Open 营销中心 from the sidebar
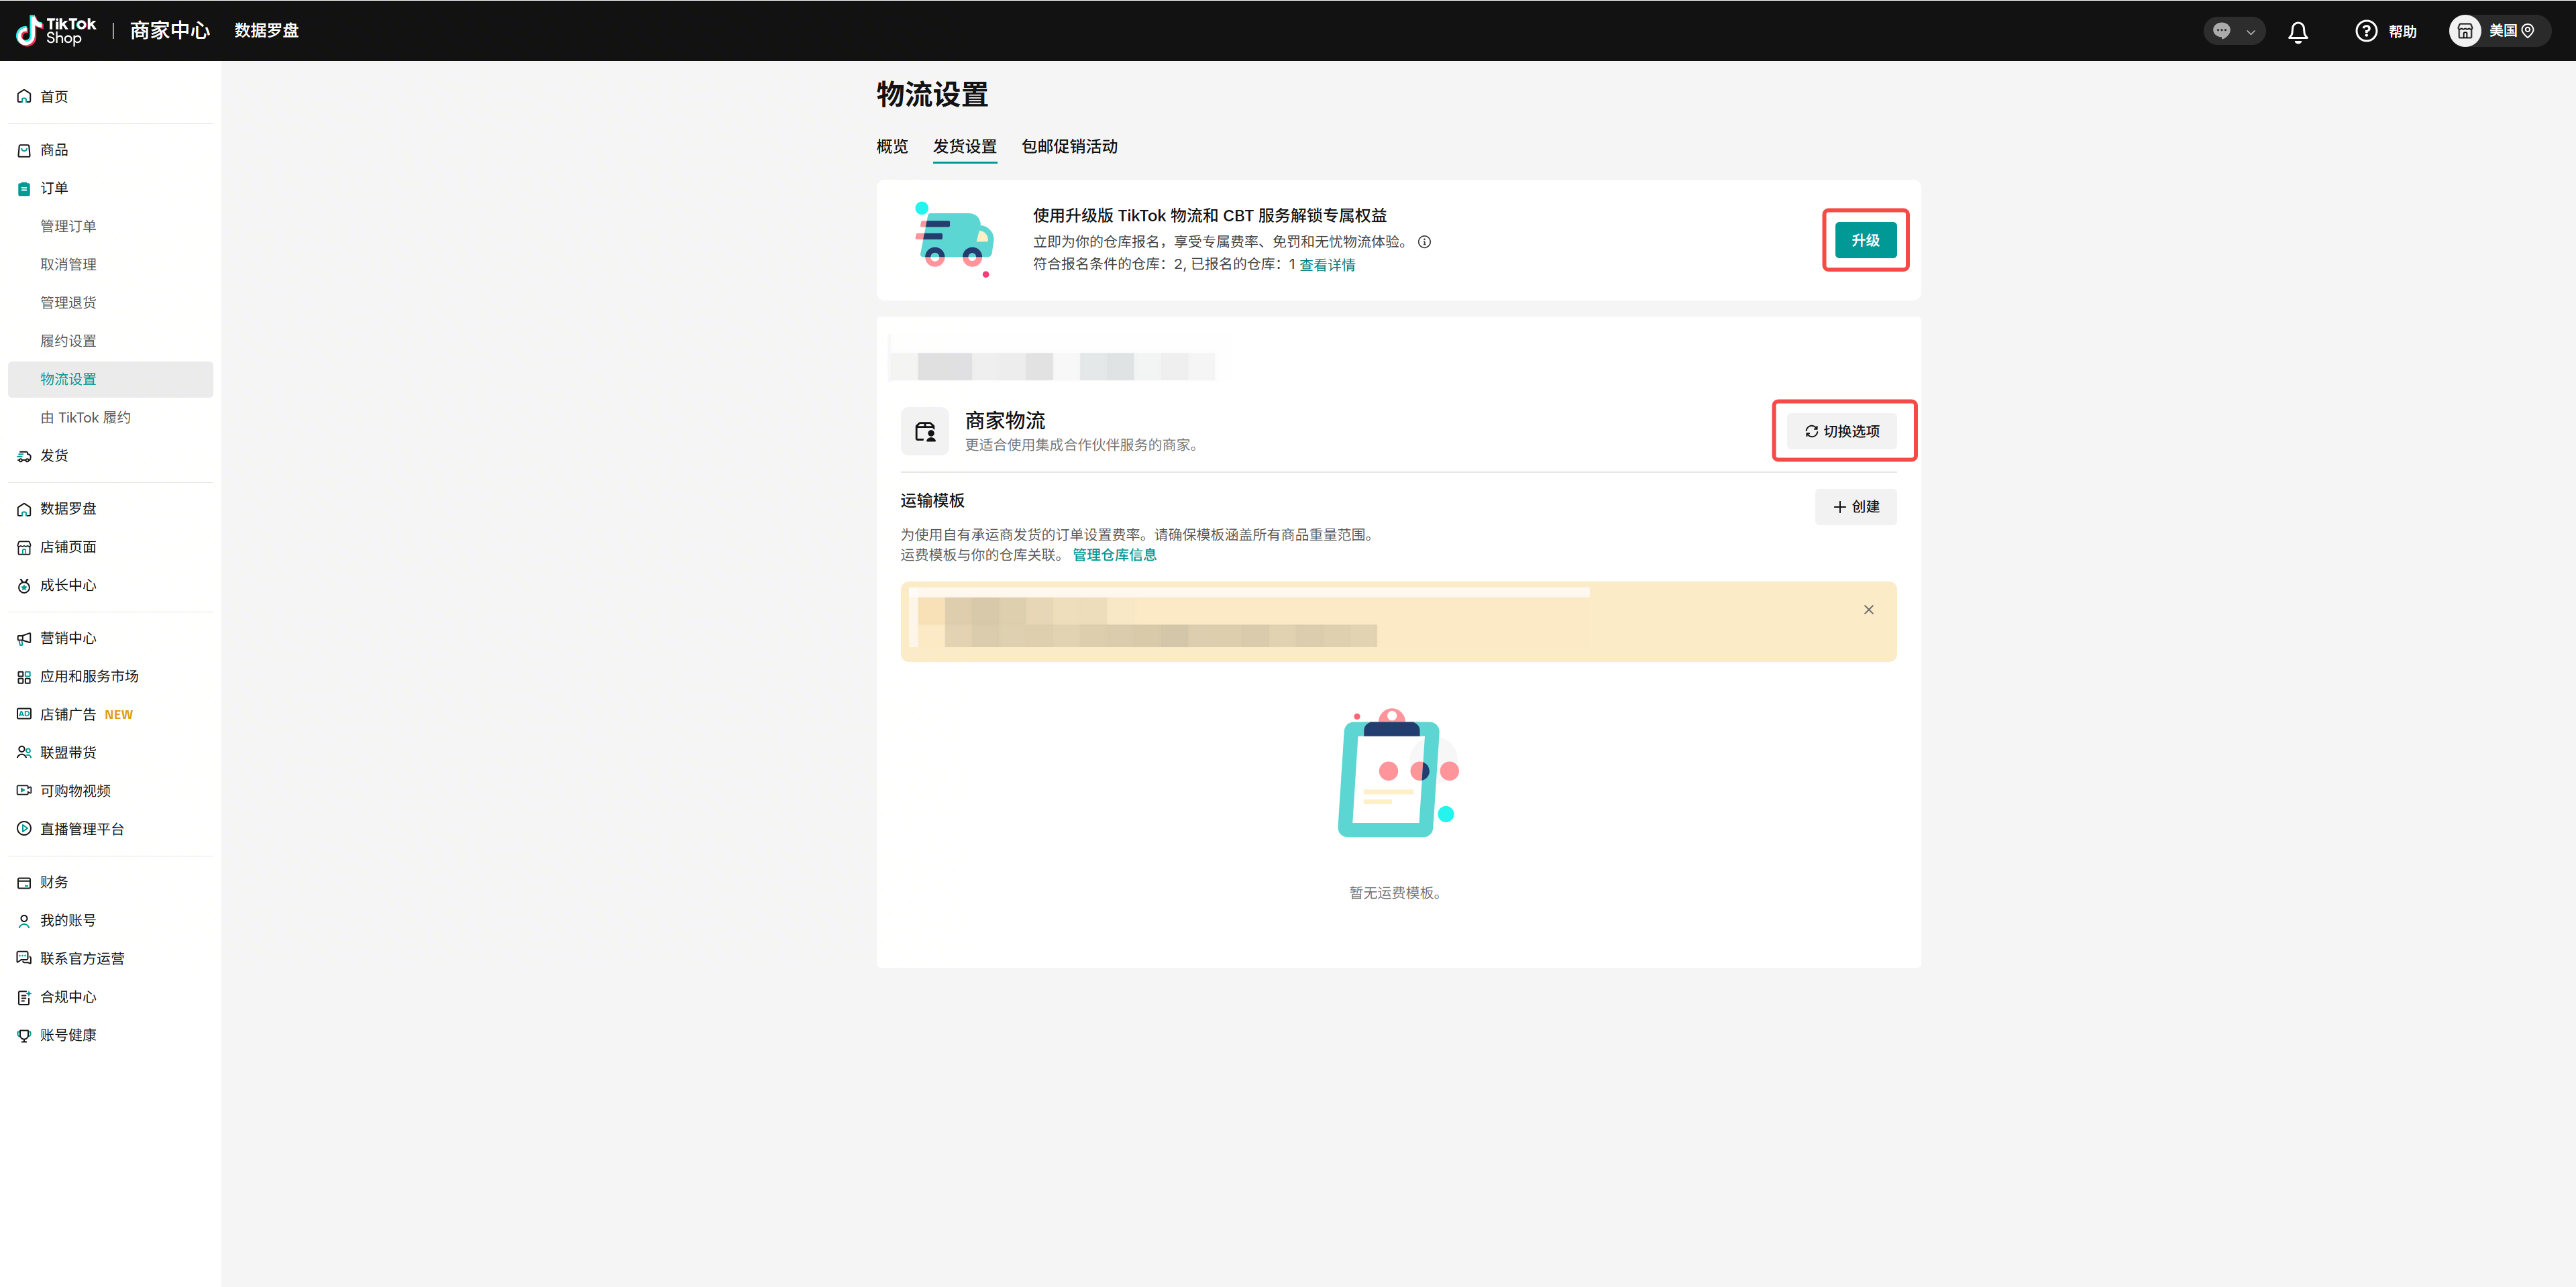Image resolution: width=2576 pixels, height=1287 pixels. [68, 638]
